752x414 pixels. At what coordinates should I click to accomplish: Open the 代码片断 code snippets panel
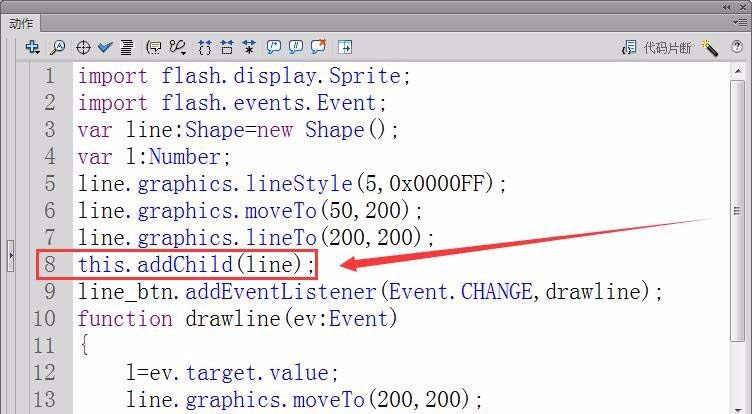[x=656, y=47]
